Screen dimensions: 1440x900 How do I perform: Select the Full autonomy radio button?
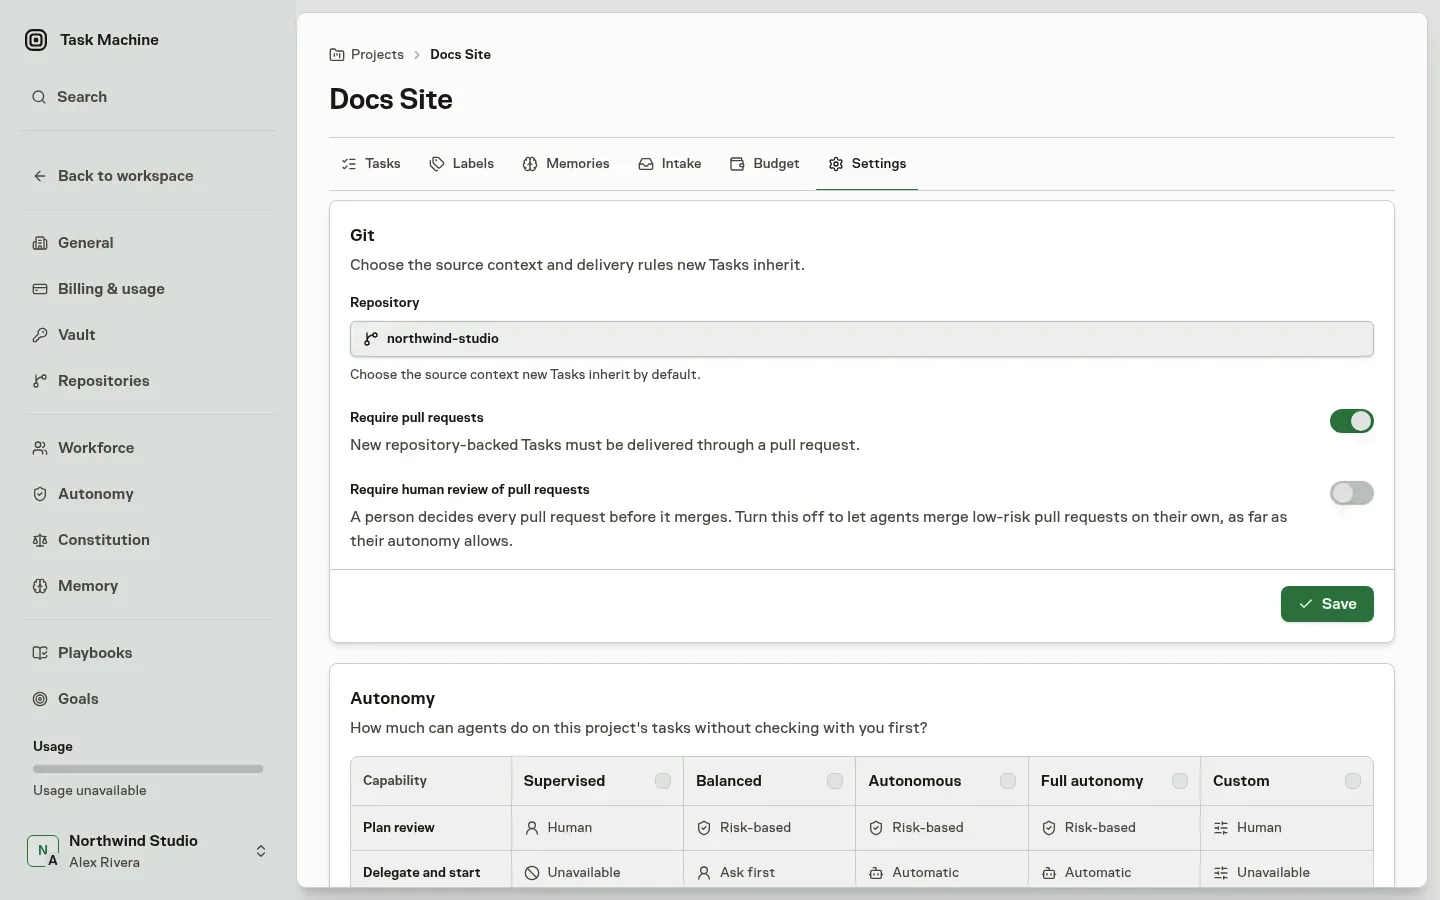coord(1180,781)
